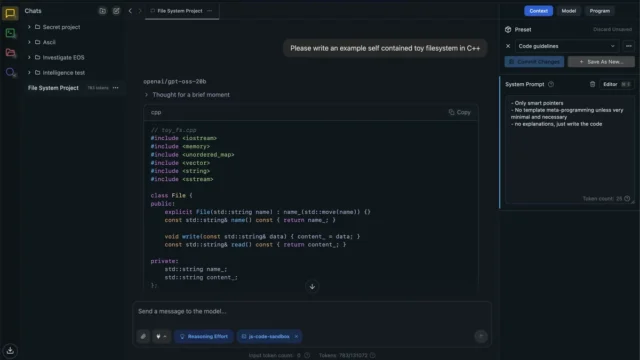Open the My Models folder in the sidebar
Viewport: 640px width, 360px height.
tap(10, 52)
